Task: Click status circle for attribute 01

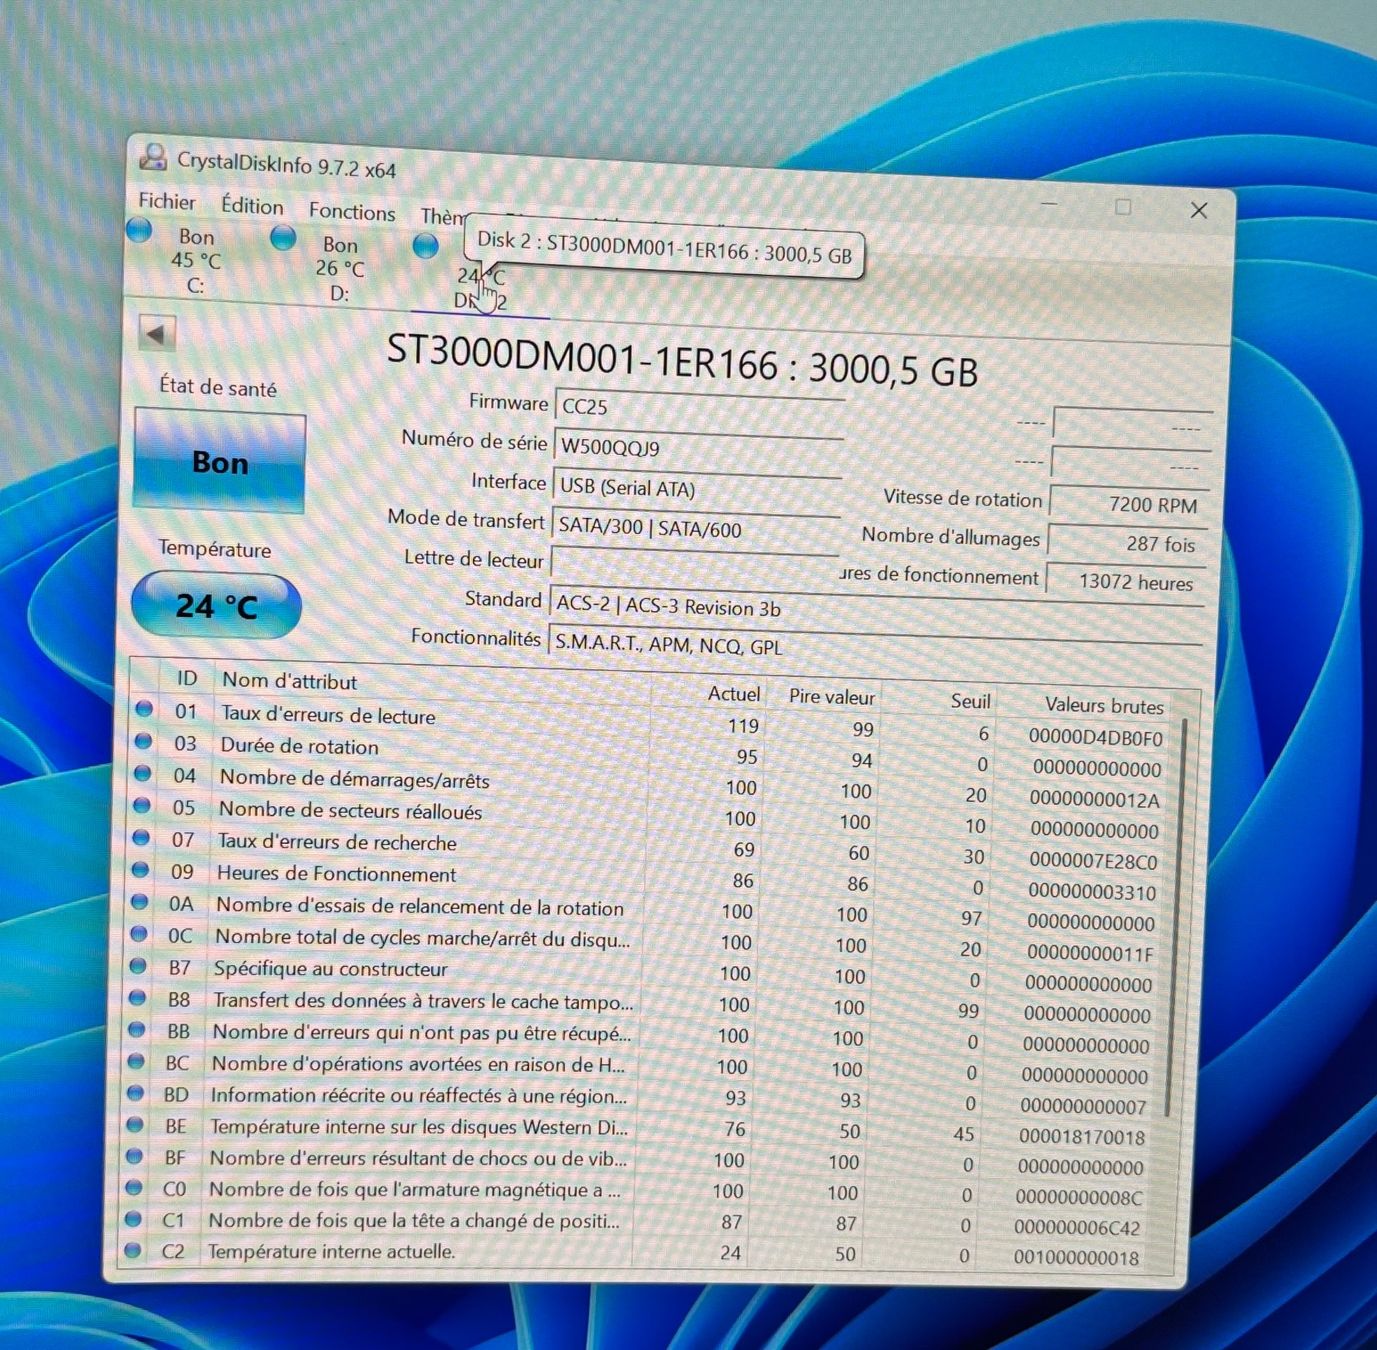Action: 144,709
